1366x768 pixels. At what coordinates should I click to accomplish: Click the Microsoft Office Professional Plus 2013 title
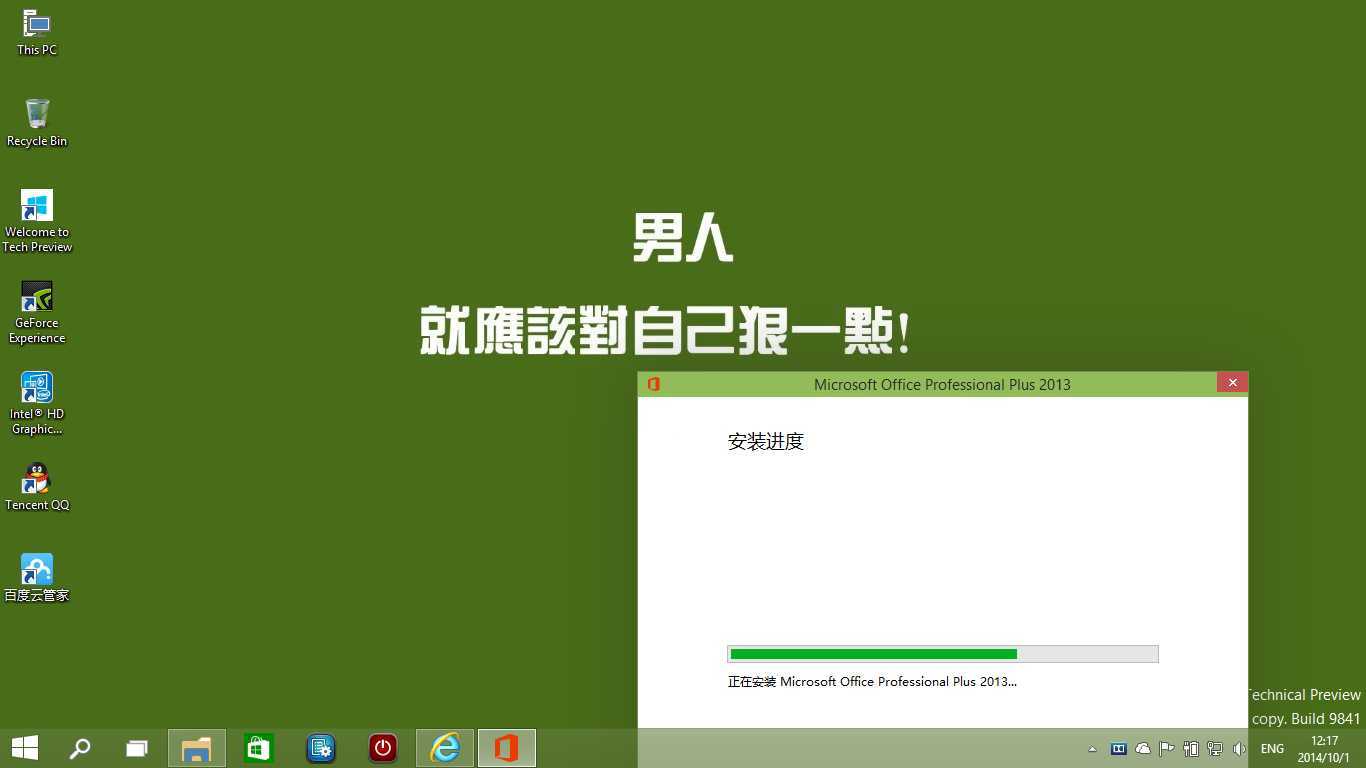pos(942,384)
